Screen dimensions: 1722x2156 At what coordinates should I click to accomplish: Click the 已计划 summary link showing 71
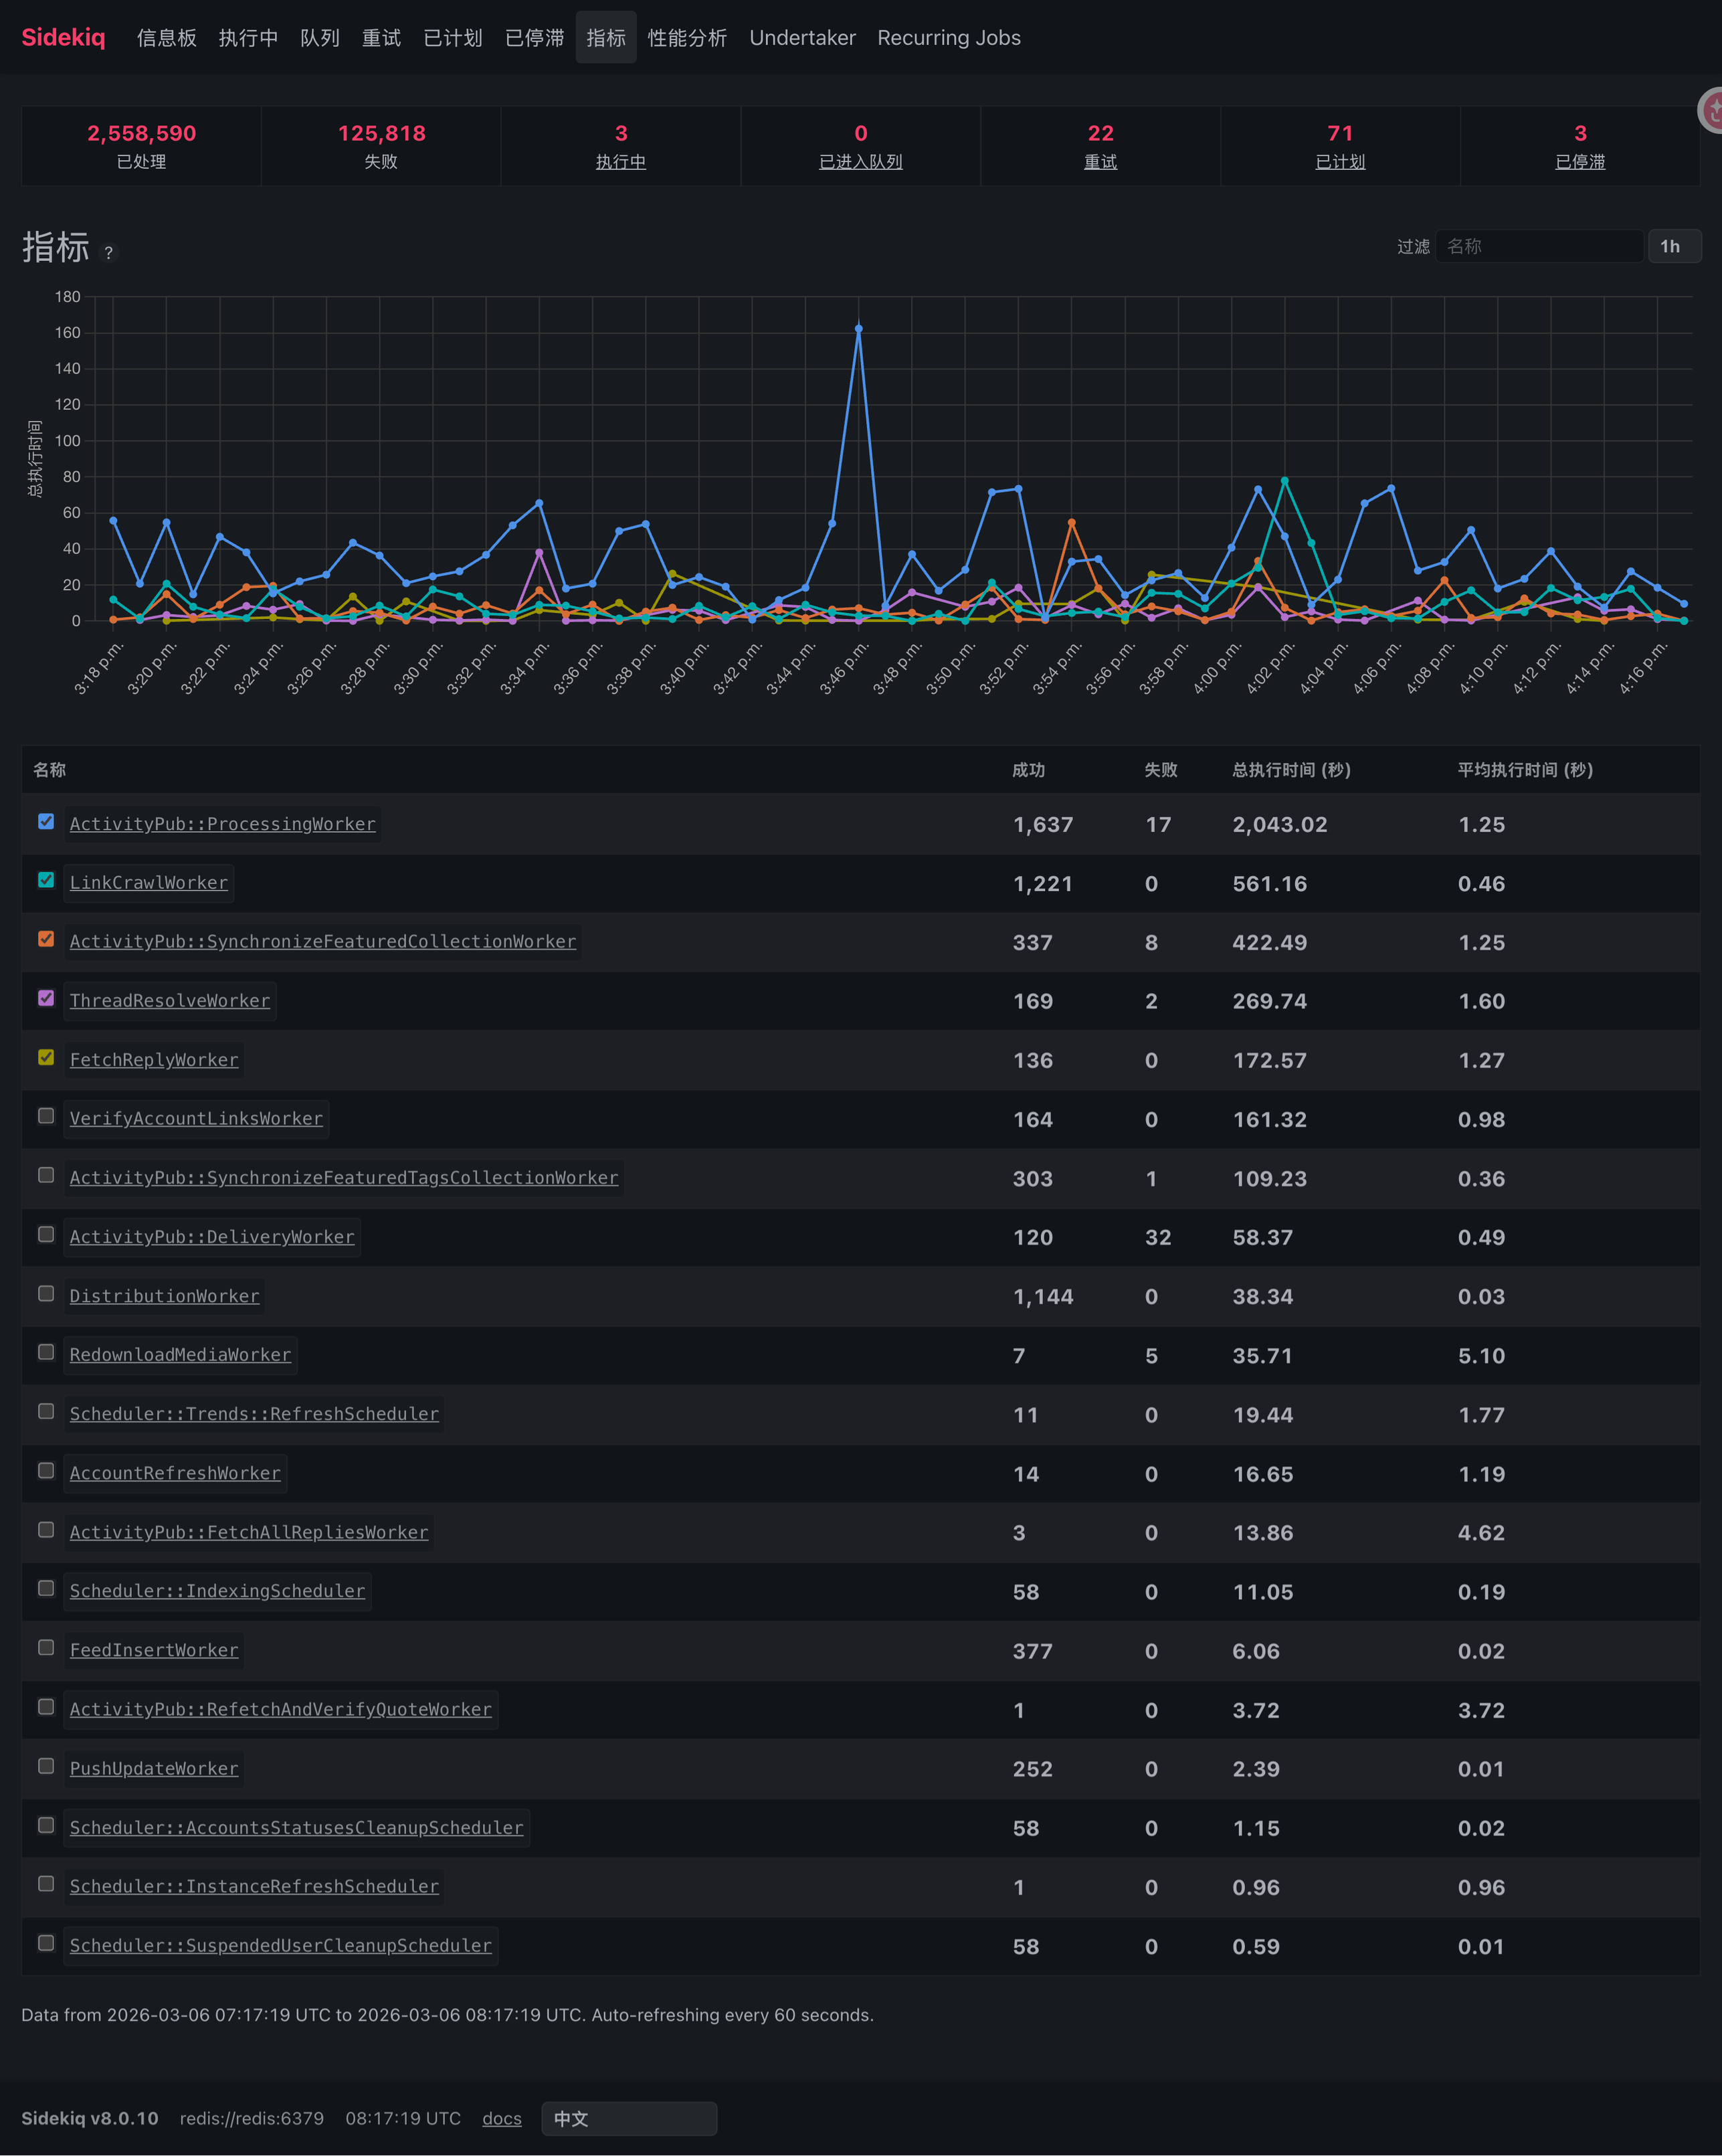click(1339, 161)
